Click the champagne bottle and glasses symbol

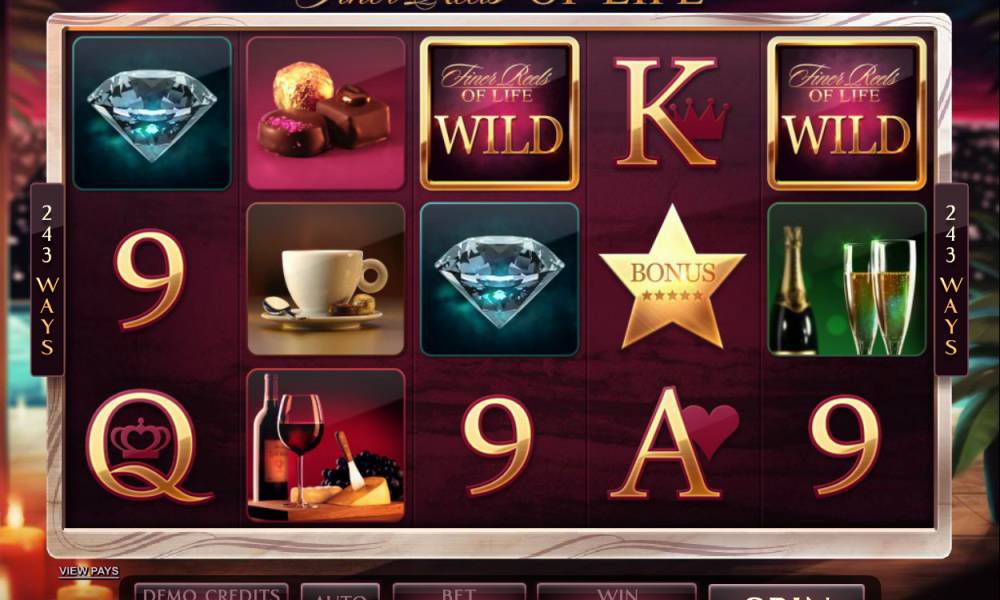[x=847, y=279]
